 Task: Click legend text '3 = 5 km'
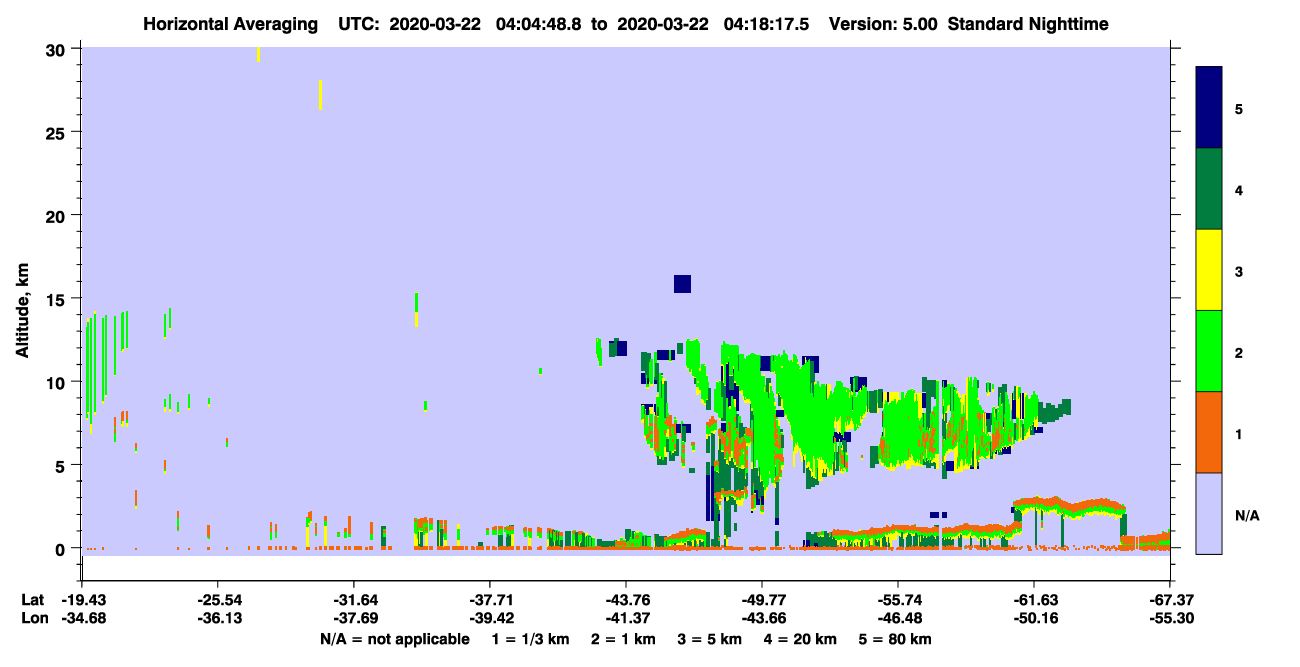coord(709,639)
